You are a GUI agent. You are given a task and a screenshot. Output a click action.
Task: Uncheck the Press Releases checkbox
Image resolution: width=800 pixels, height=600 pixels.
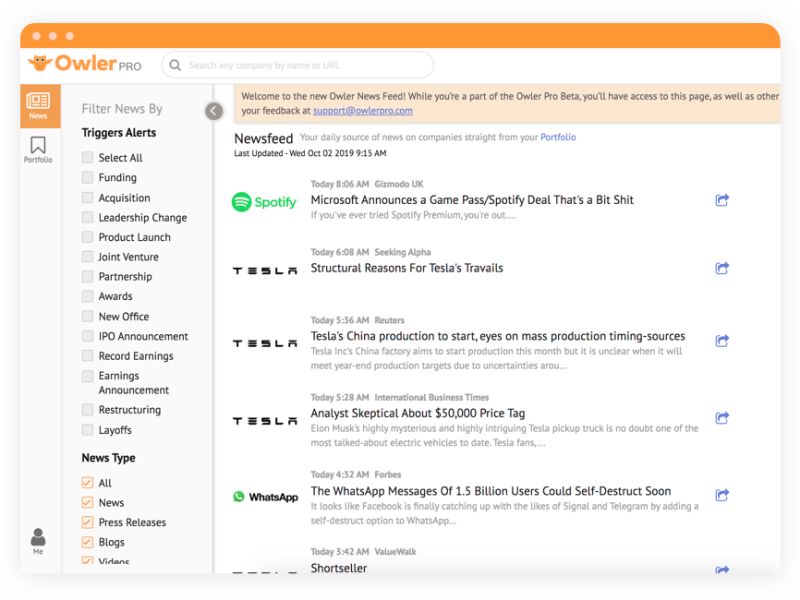(x=88, y=522)
